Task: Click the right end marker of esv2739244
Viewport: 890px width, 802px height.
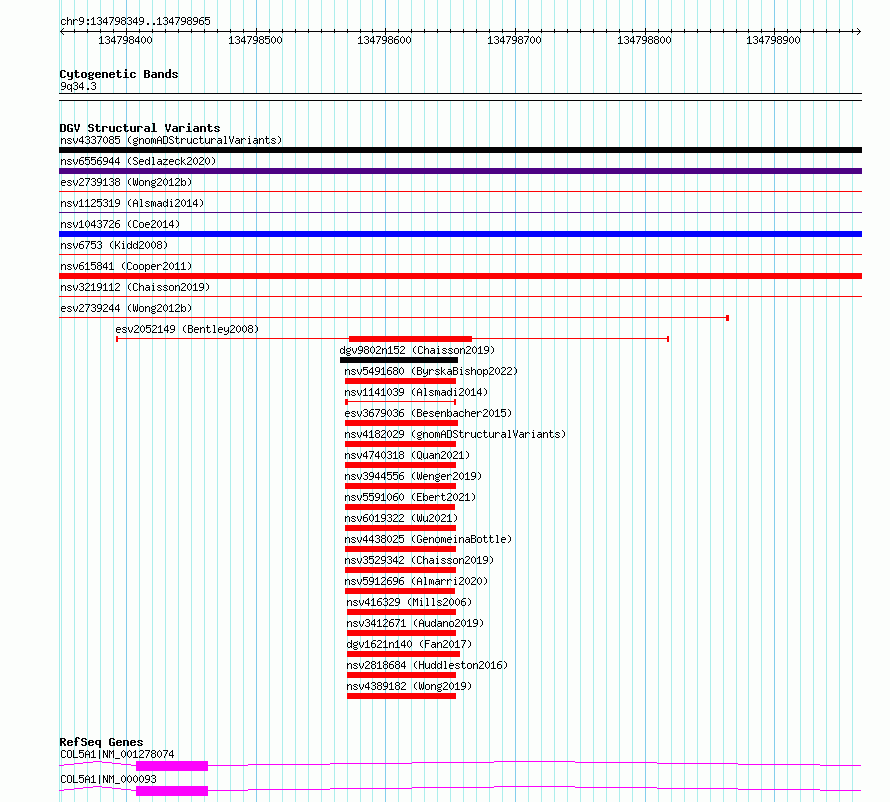Action: click(x=728, y=318)
